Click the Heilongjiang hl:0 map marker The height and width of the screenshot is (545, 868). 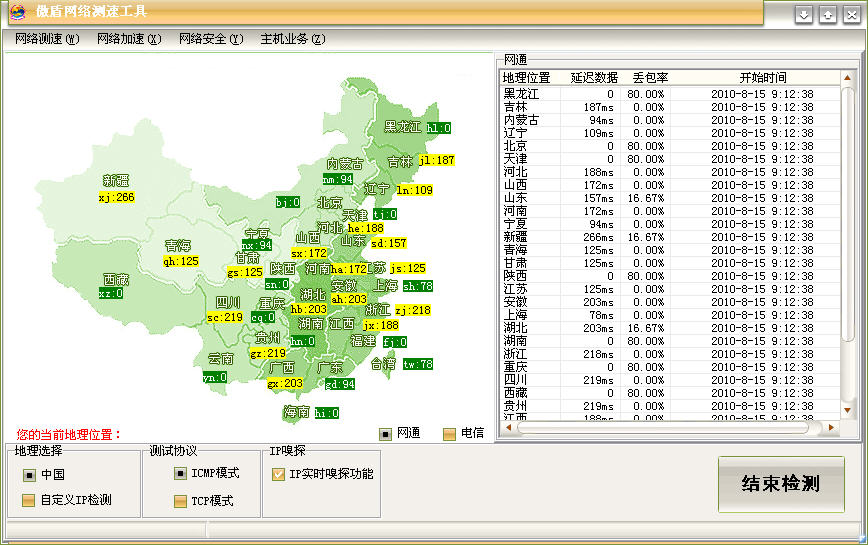(438, 128)
